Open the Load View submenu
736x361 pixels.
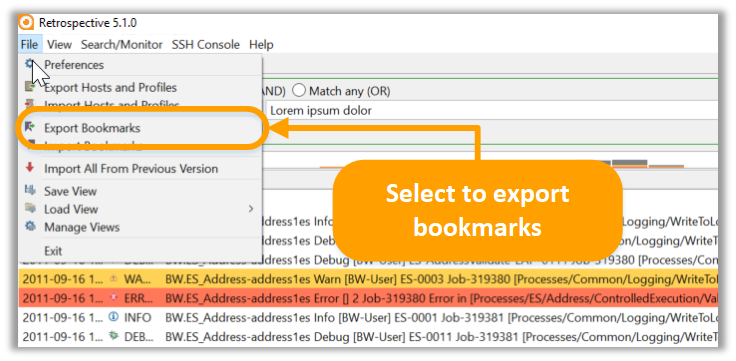pyautogui.click(x=140, y=209)
